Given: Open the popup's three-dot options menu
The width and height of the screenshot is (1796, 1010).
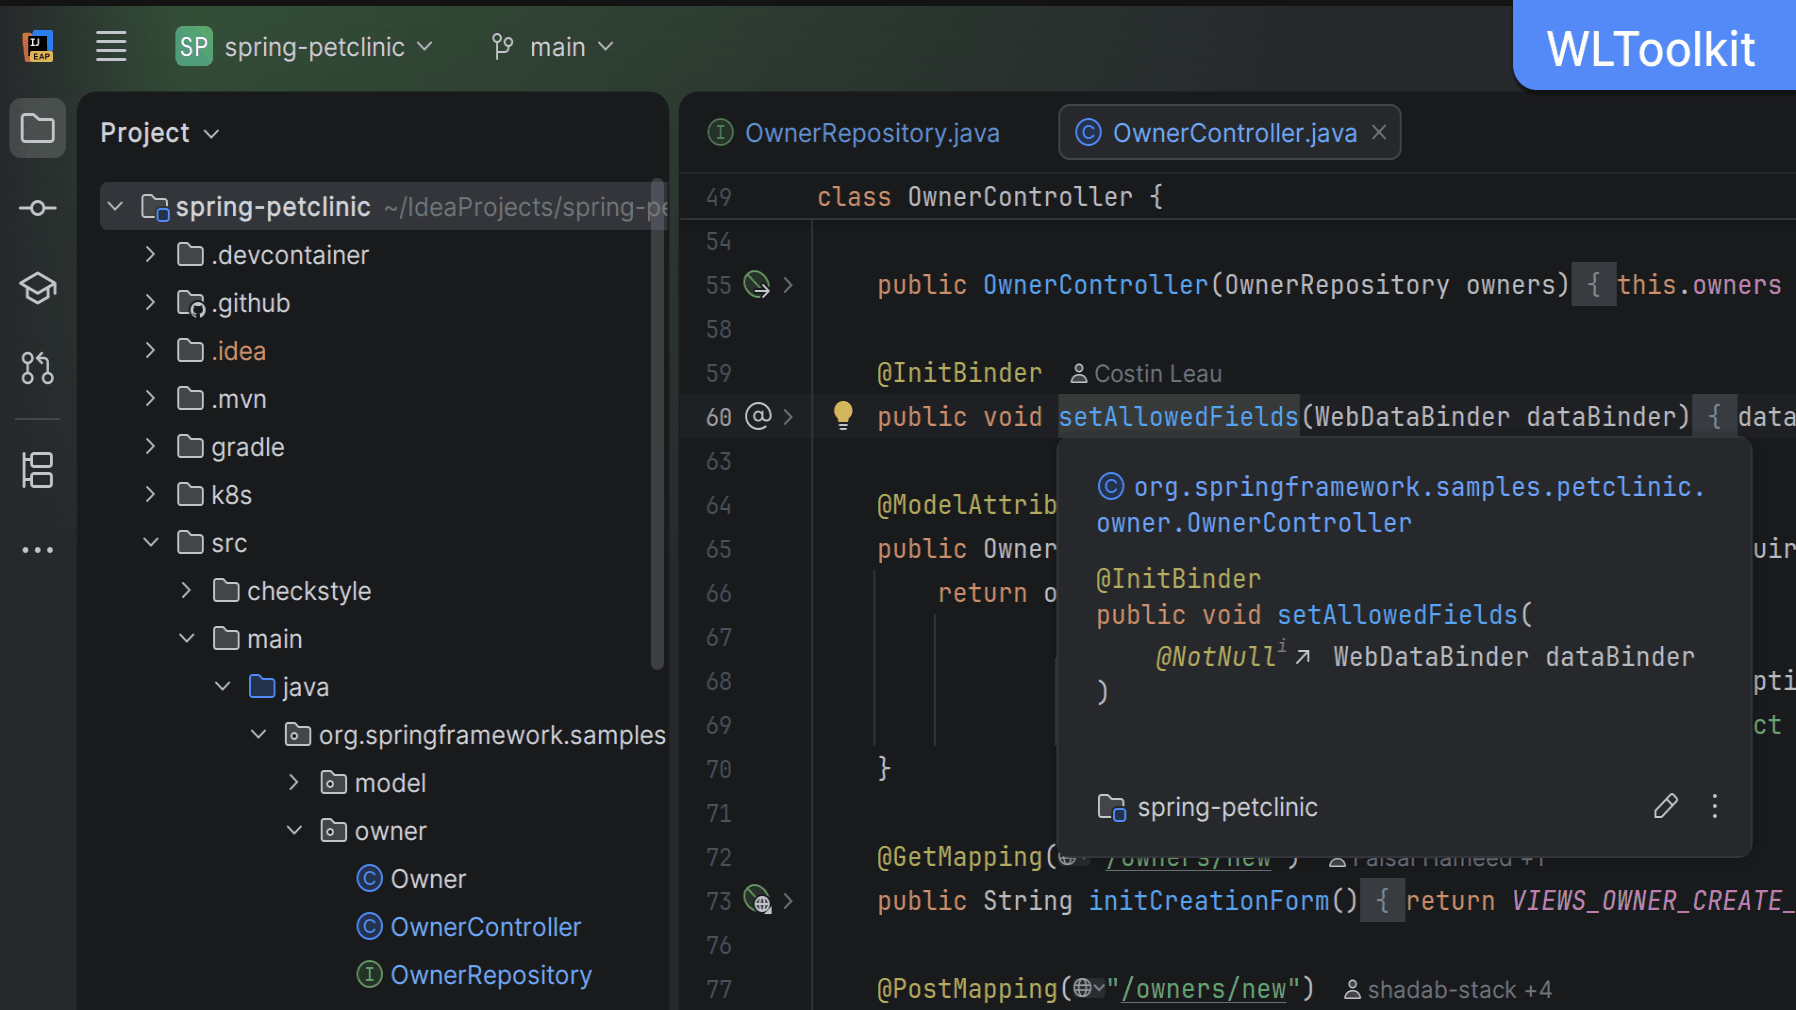Looking at the screenshot, I should coord(1714,806).
